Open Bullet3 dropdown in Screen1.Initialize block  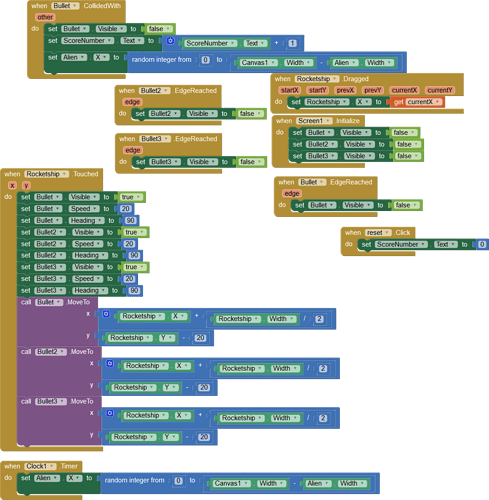[322, 156]
